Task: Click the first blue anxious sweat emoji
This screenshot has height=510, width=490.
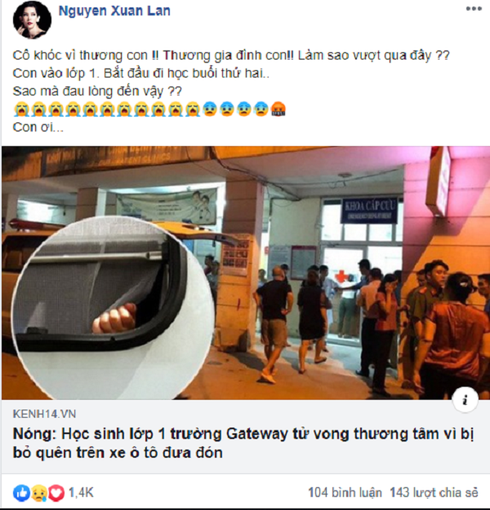Action: coord(210,109)
